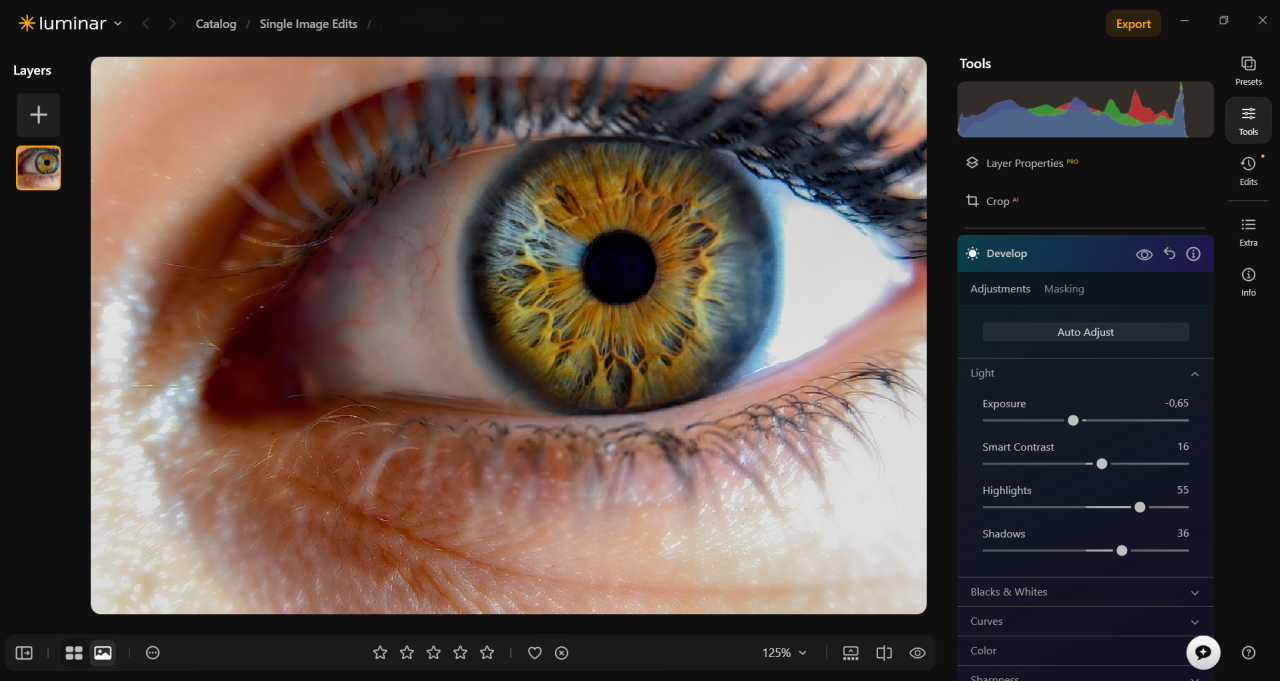Collapse the Light section
1280x681 pixels.
coord(1194,374)
